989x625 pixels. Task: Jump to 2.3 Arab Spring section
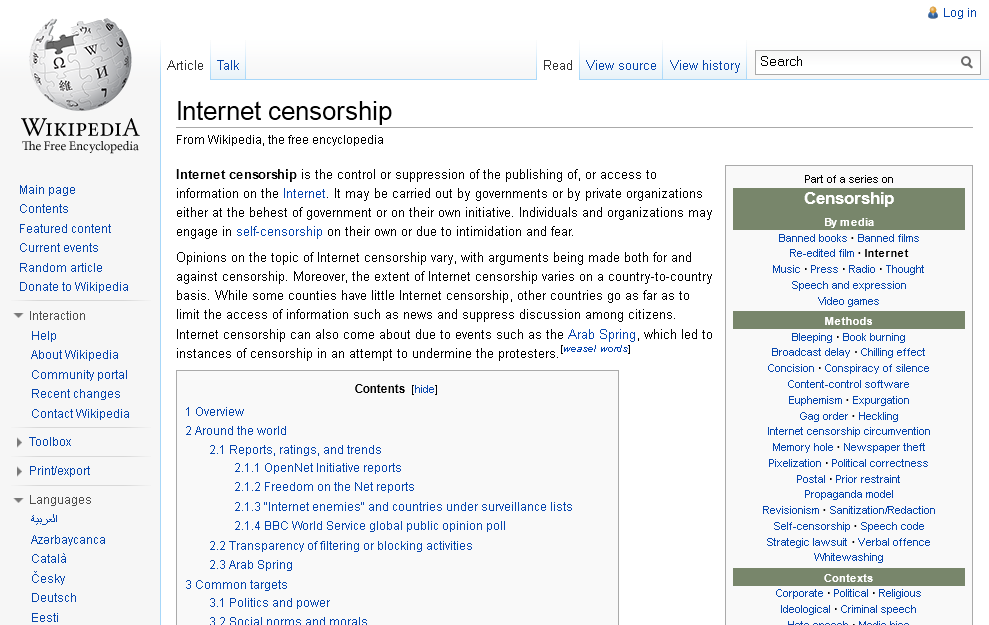point(251,564)
